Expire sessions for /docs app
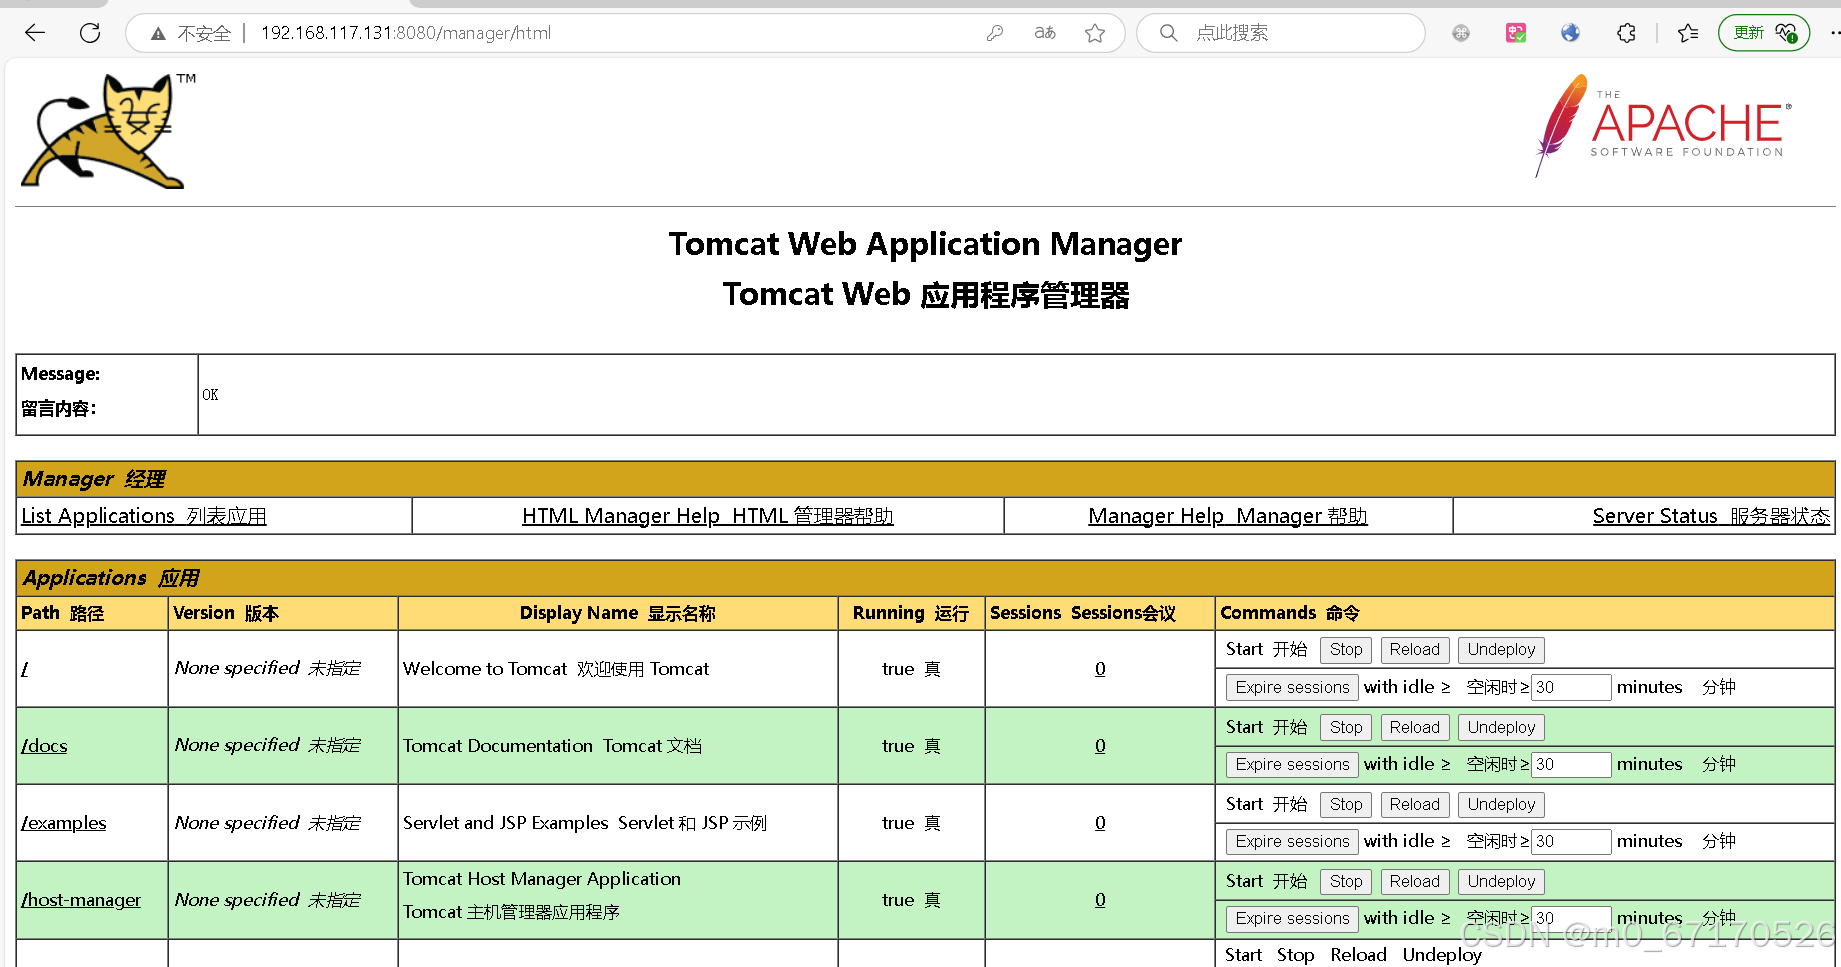 pyautogui.click(x=1292, y=765)
